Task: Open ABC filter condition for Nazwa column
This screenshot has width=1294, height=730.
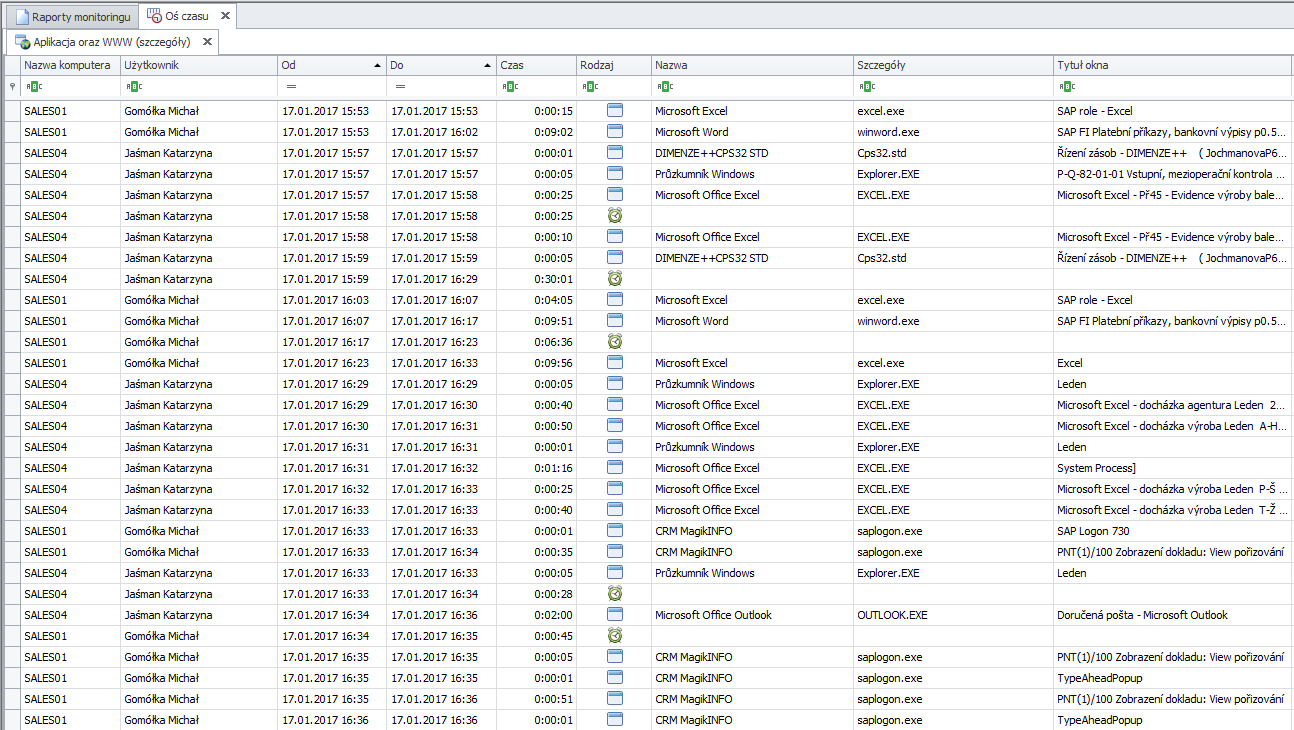Action: pyautogui.click(x=665, y=87)
